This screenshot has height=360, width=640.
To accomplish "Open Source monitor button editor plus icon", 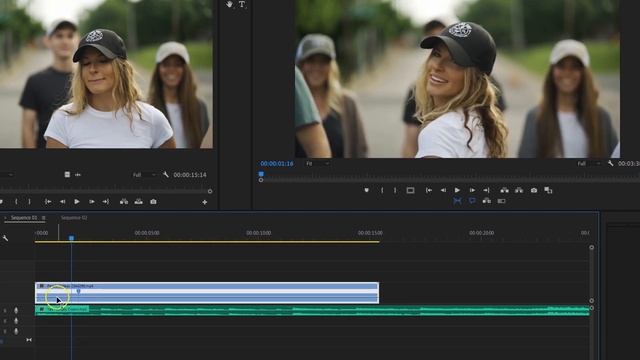I will tap(204, 202).
